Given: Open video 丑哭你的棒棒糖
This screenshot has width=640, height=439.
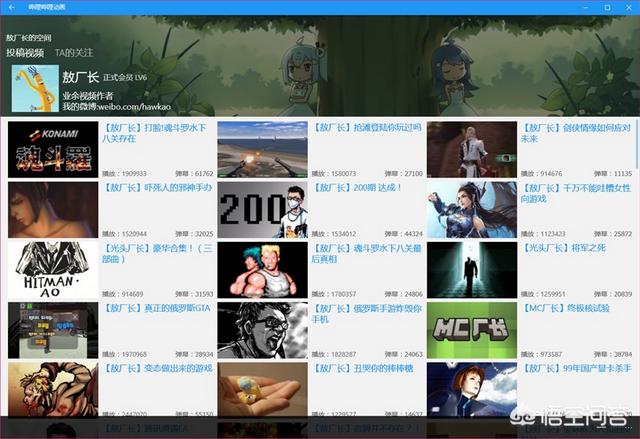Looking at the screenshot, I should (x=362, y=368).
